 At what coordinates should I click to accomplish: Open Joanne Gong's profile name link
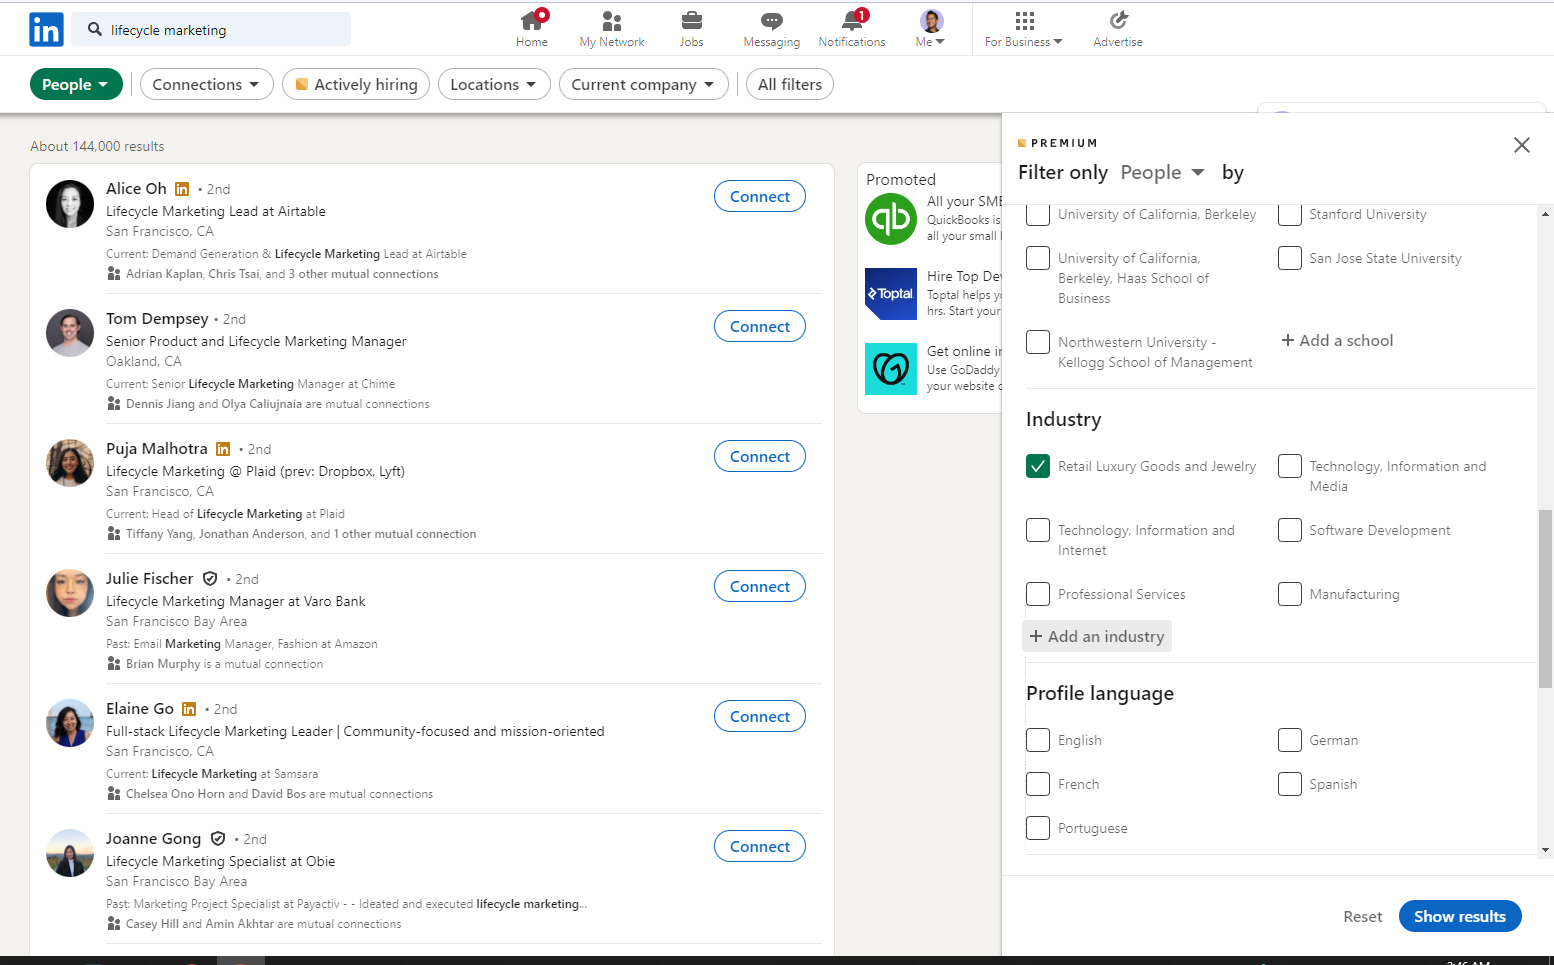point(153,838)
